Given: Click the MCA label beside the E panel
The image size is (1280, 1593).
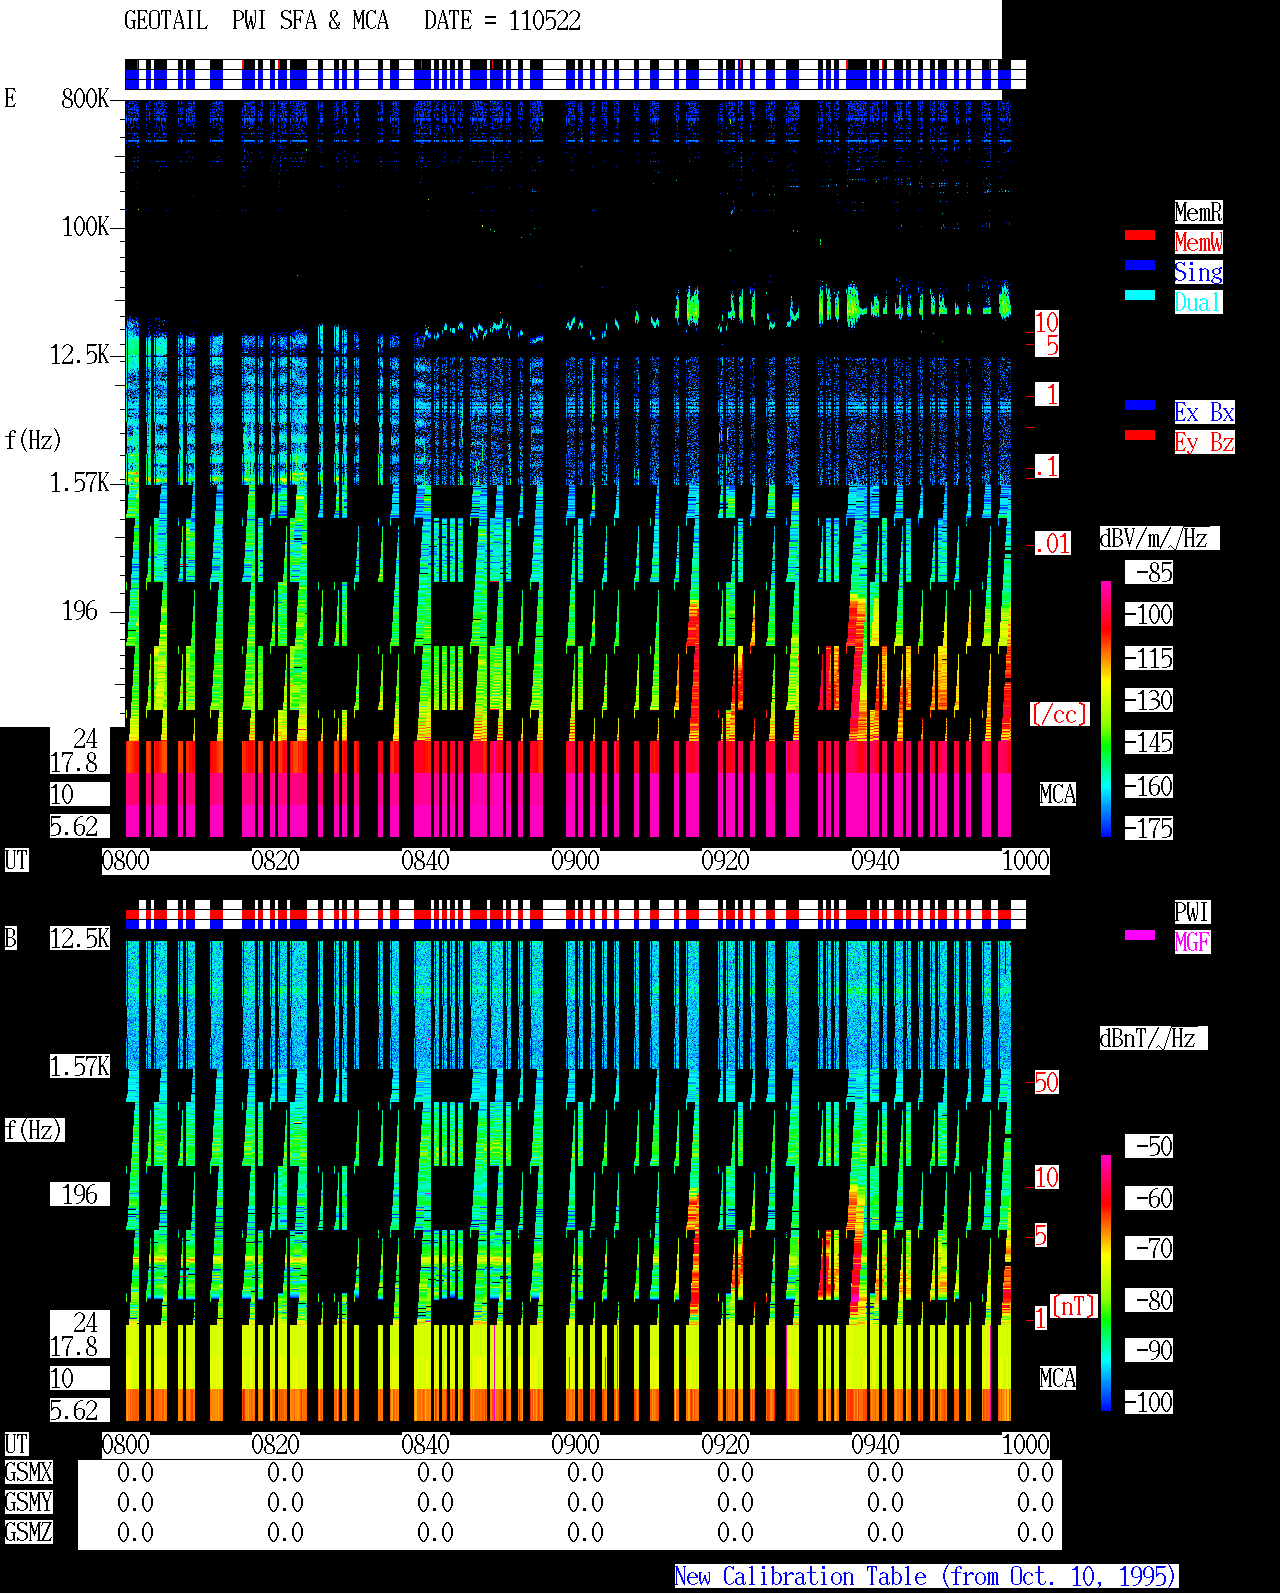Looking at the screenshot, I should click(x=1058, y=794).
